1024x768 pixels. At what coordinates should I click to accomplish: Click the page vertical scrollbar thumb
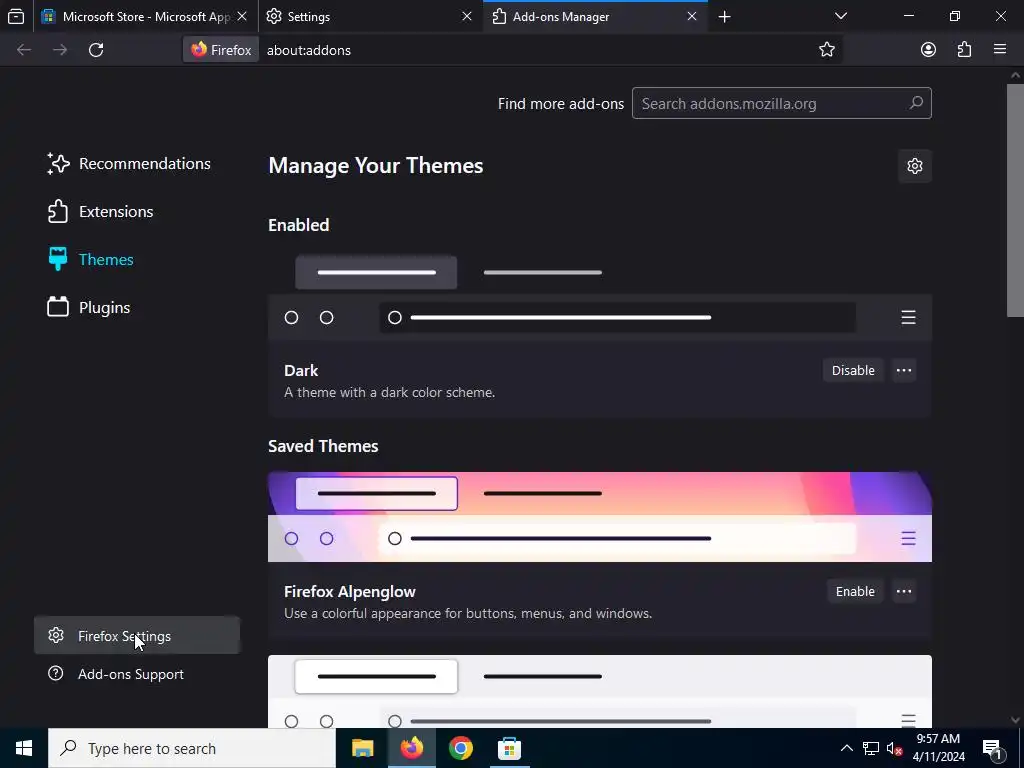[x=1015, y=200]
